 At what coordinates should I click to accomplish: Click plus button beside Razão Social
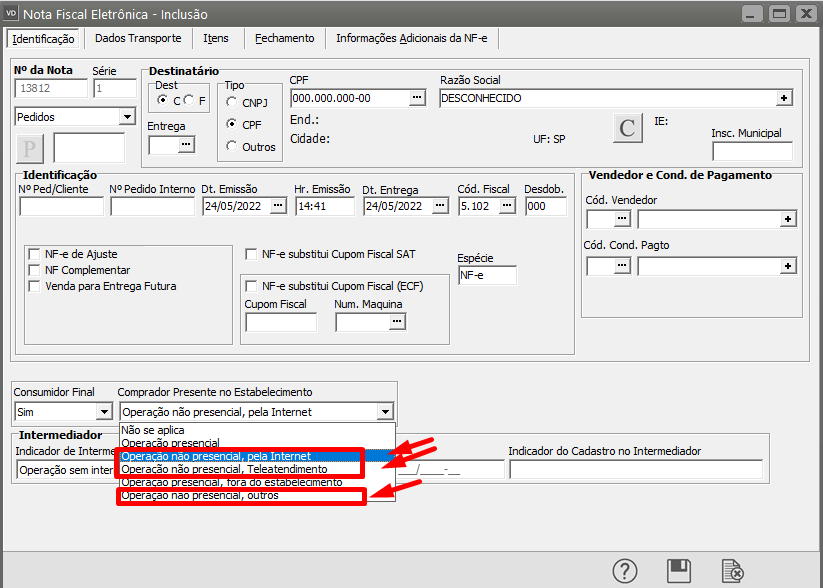point(784,98)
